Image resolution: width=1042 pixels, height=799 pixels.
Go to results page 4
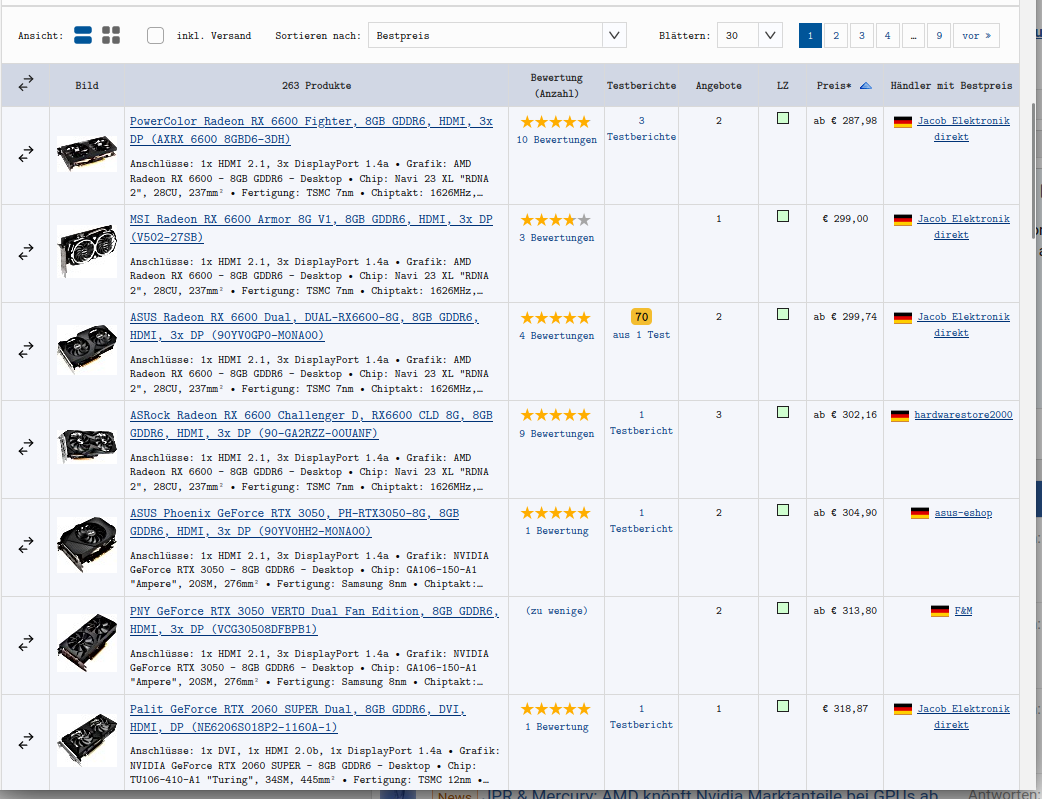[x=887, y=35]
